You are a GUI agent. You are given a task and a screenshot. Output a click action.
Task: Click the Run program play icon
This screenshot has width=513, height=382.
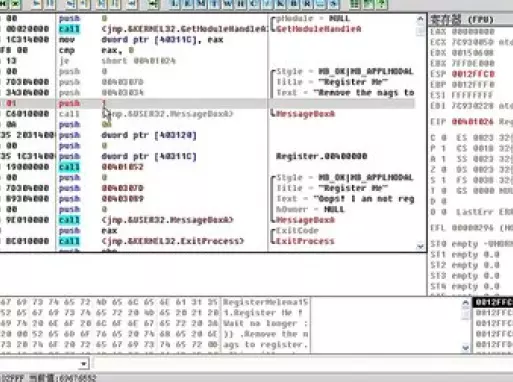coord(36,4)
